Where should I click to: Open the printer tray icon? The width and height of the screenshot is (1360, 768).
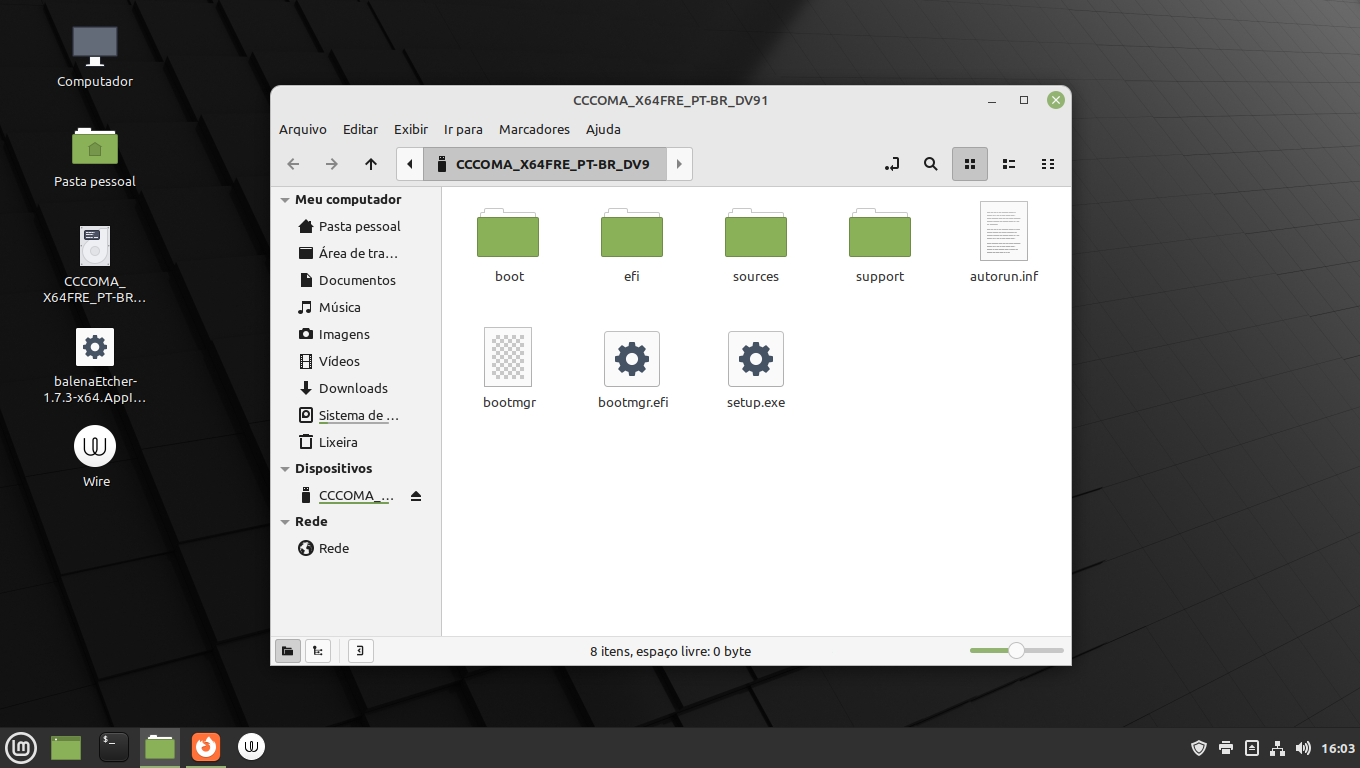[x=1226, y=748]
